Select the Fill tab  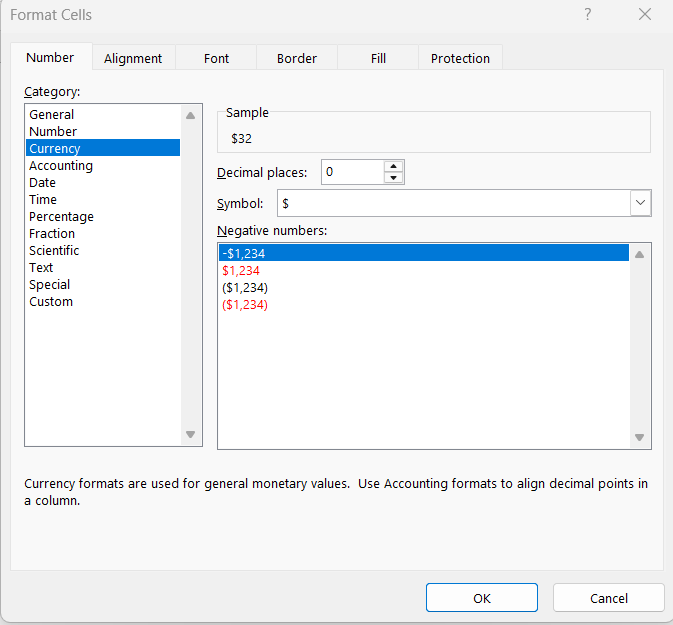point(378,59)
